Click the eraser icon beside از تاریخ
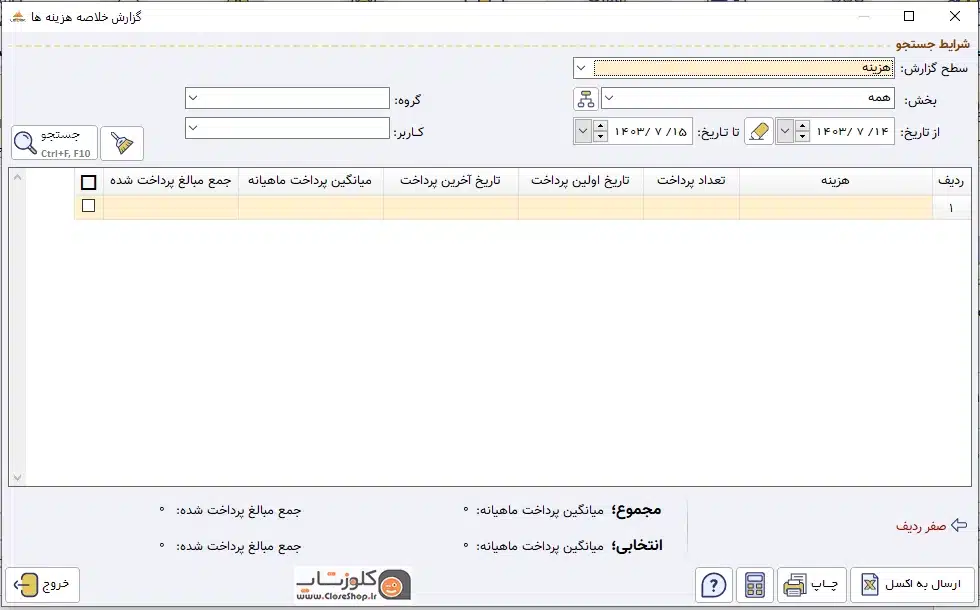The image size is (980, 610). point(759,131)
